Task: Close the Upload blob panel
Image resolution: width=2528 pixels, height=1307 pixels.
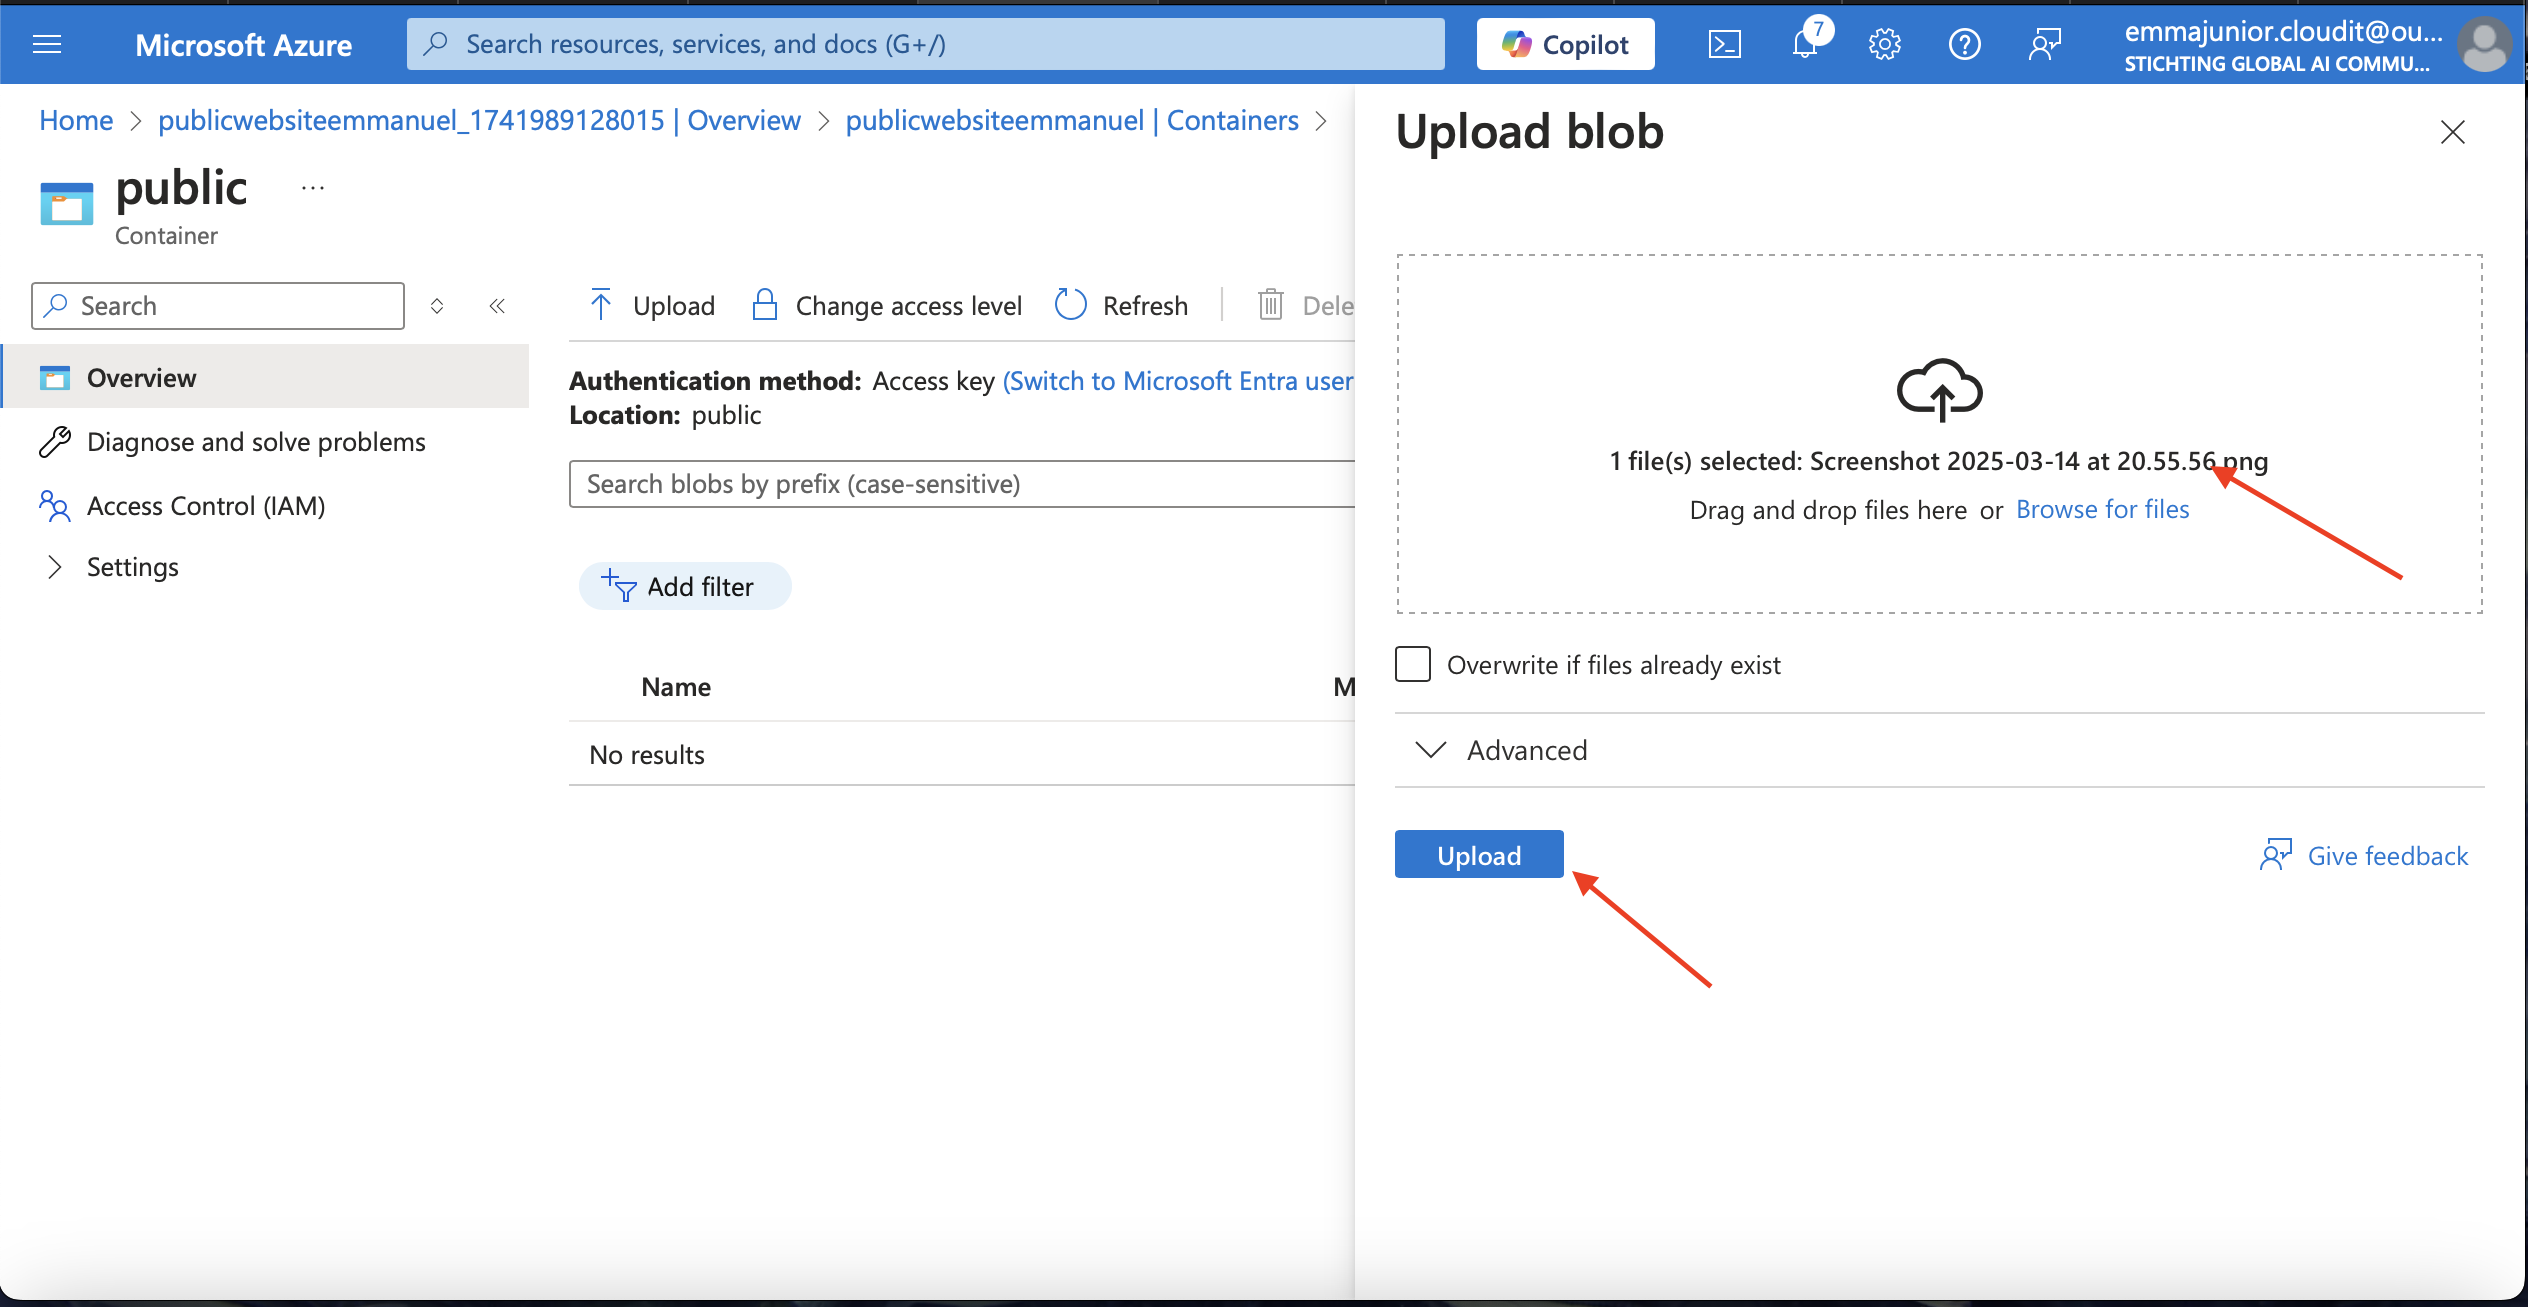Action: pyautogui.click(x=2452, y=132)
